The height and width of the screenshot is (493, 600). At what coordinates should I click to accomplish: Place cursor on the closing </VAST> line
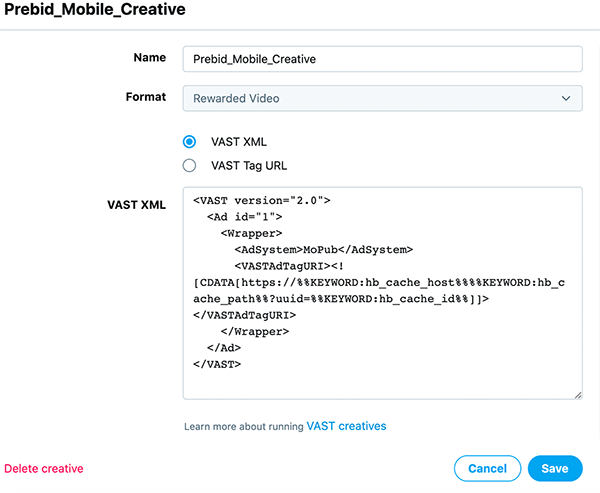(x=217, y=364)
